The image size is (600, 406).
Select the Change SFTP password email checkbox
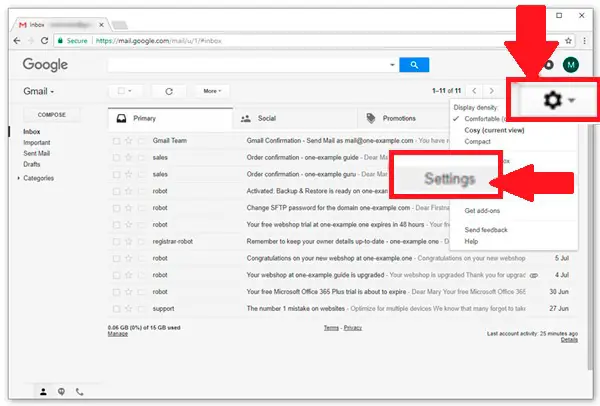click(116, 208)
